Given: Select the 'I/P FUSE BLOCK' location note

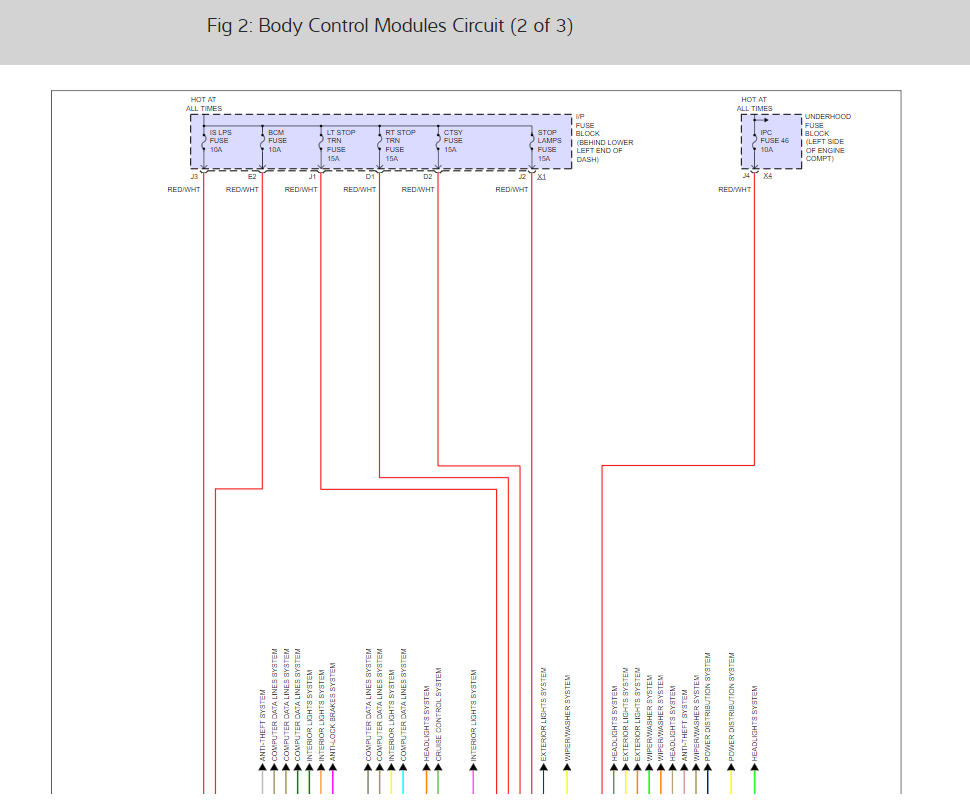Looking at the screenshot, I should [x=604, y=138].
